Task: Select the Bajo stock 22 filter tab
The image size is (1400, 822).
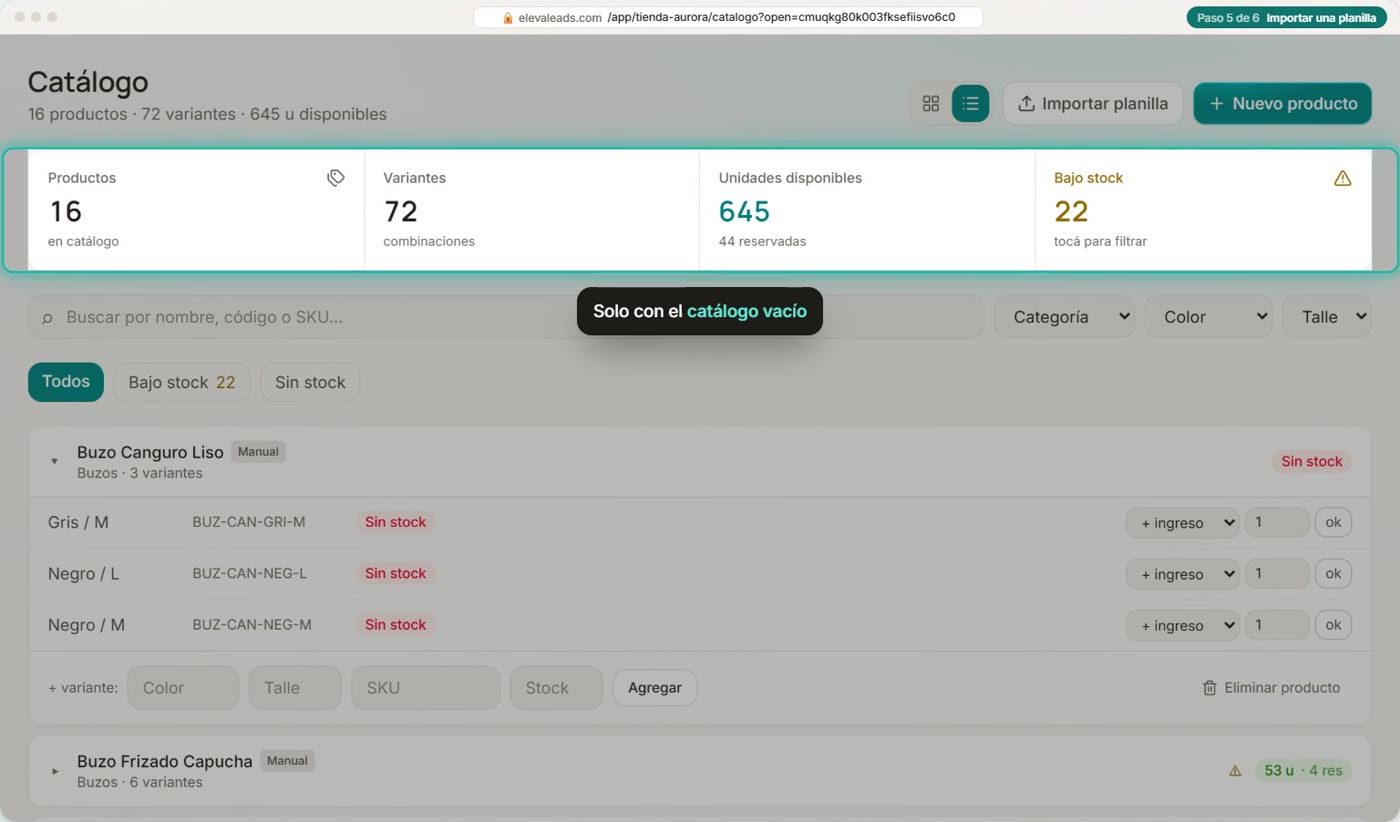Action: click(x=182, y=382)
